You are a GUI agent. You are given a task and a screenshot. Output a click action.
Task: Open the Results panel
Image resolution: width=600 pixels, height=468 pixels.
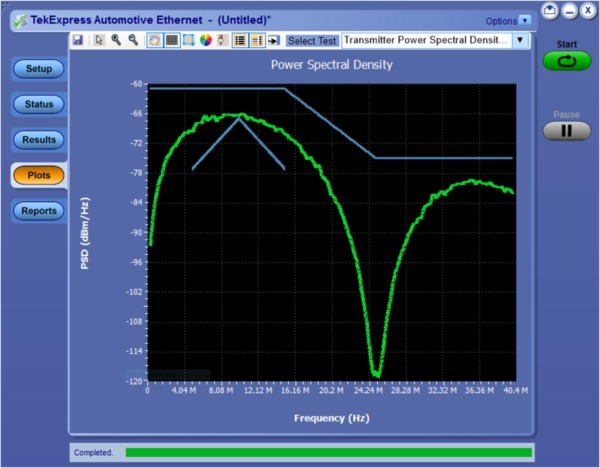[x=39, y=140]
